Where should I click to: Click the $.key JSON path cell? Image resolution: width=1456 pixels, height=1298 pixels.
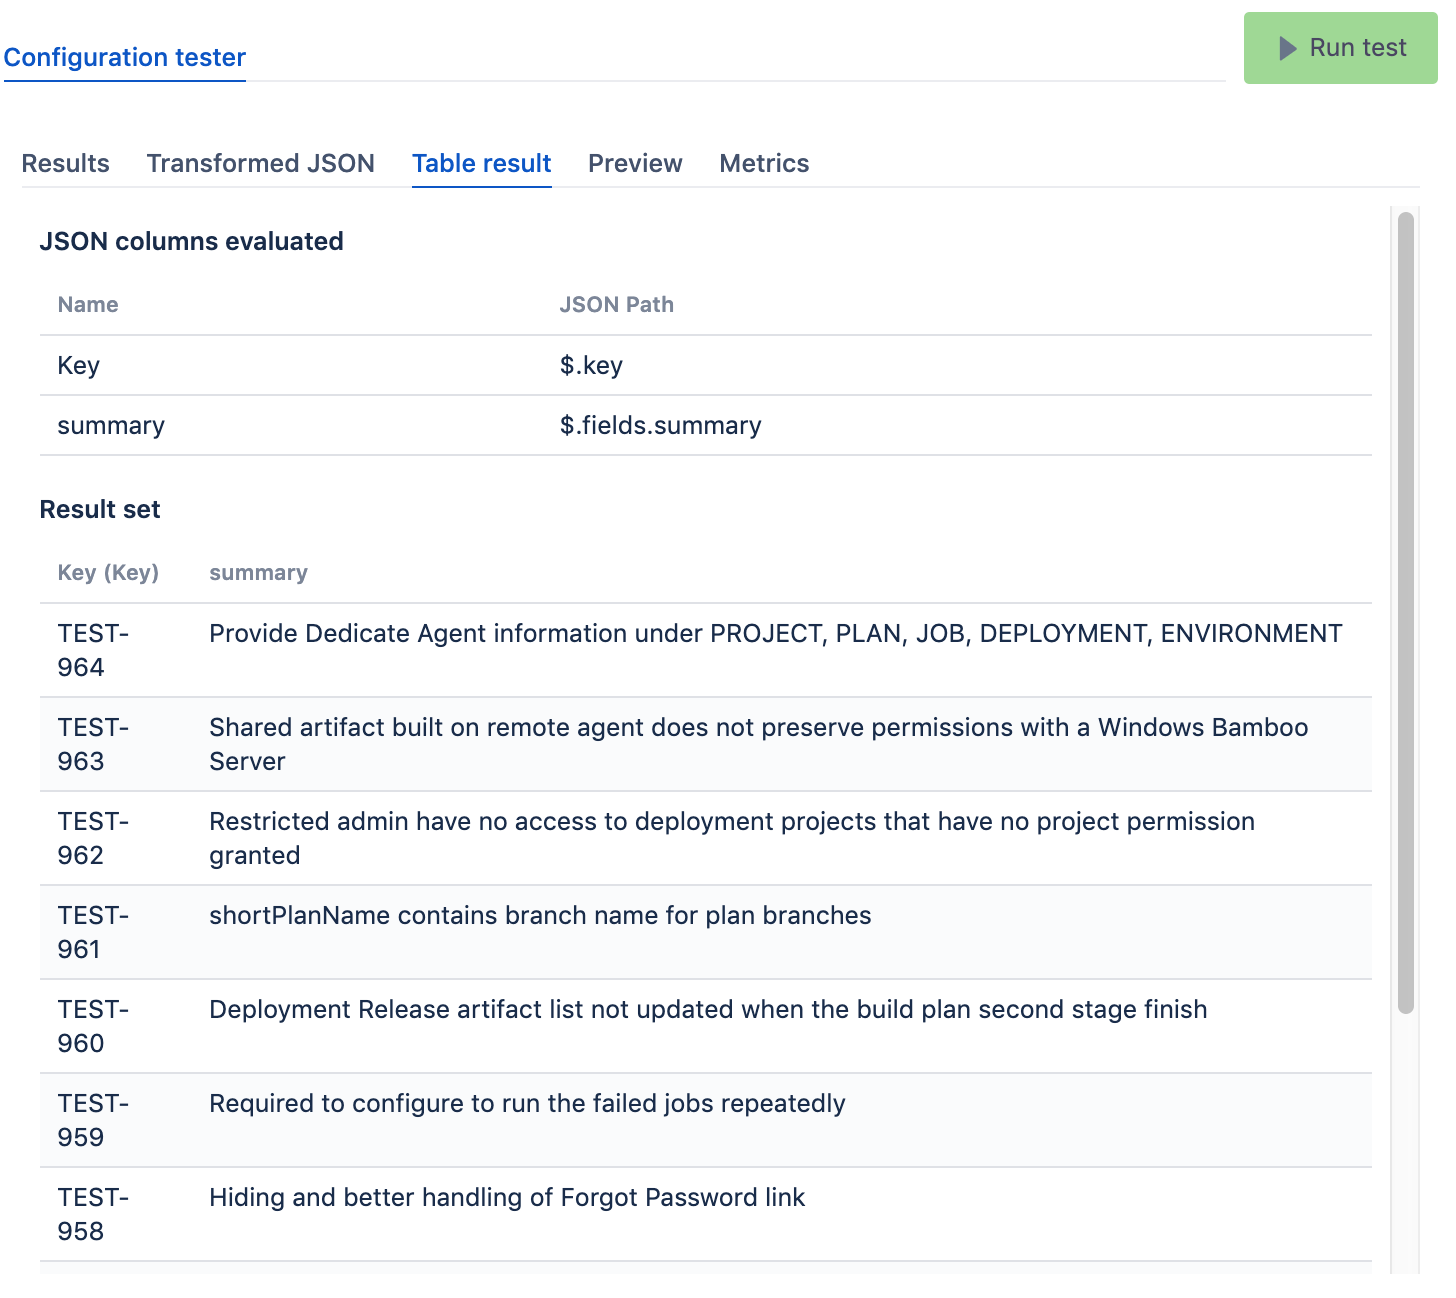[x=591, y=366]
